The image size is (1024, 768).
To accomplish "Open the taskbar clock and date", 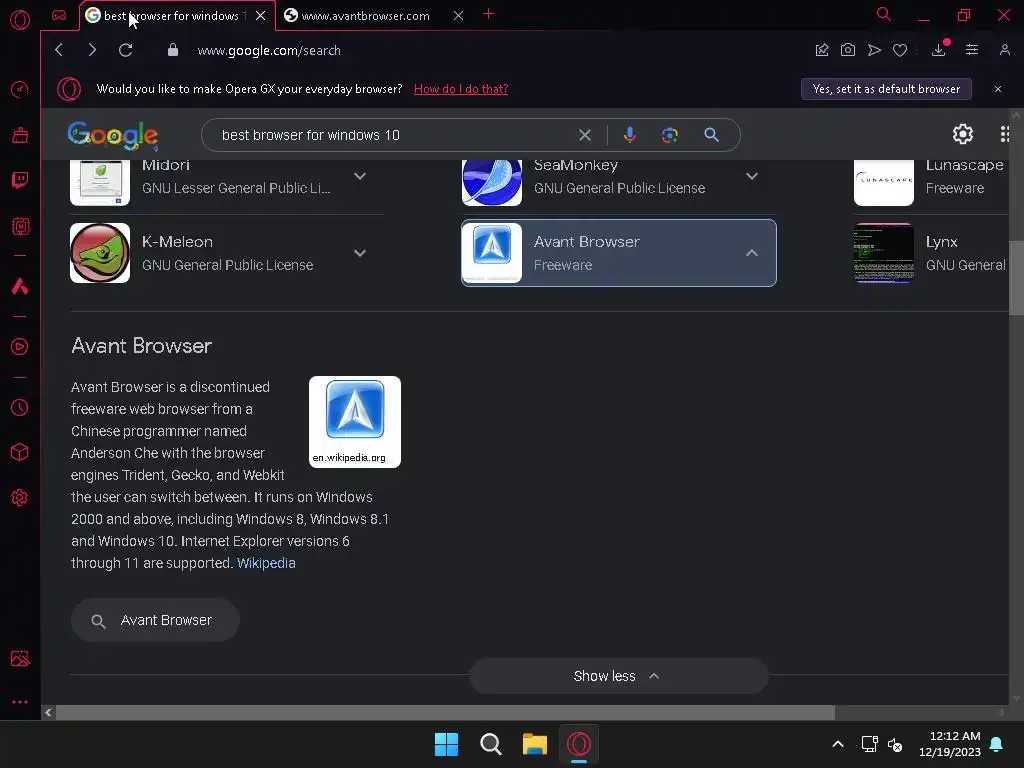I will tap(950, 744).
